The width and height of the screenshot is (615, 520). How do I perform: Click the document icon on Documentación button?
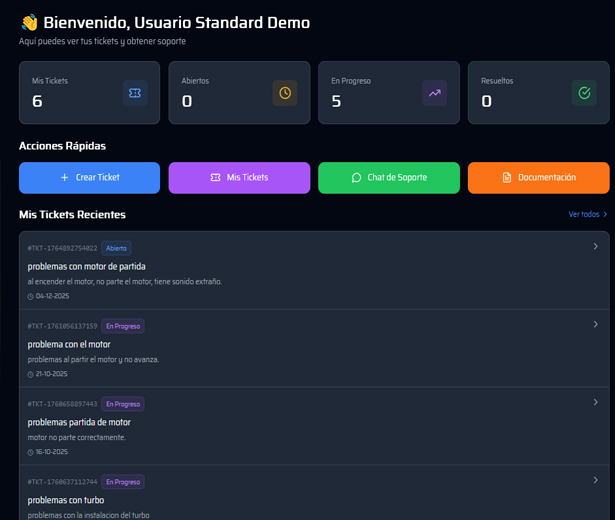tap(507, 177)
